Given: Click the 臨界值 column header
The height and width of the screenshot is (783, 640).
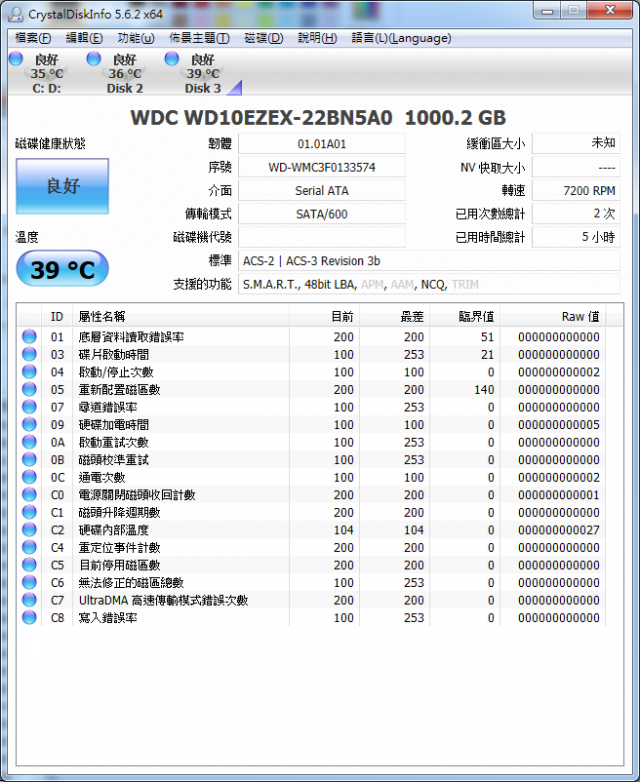Looking at the screenshot, I should coord(465,317).
